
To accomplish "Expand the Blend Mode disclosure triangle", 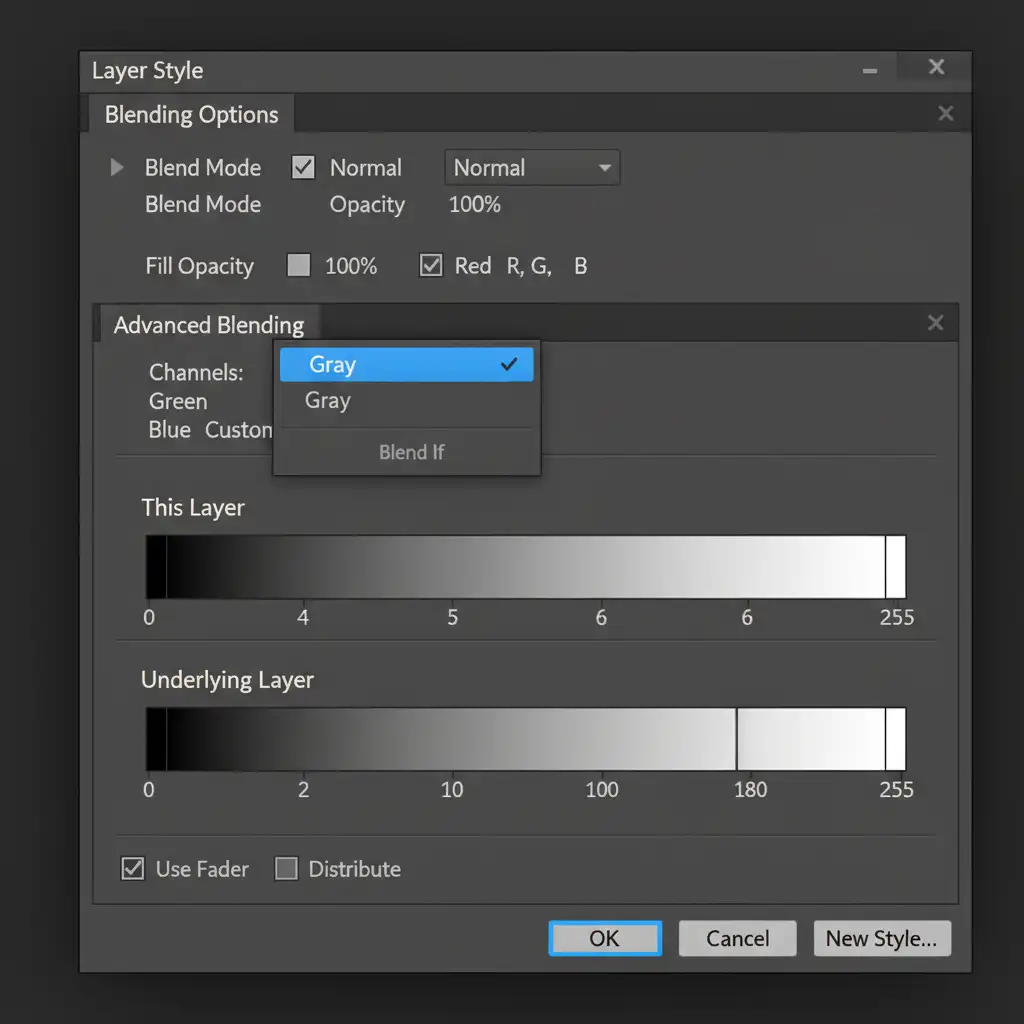I will (x=117, y=167).
